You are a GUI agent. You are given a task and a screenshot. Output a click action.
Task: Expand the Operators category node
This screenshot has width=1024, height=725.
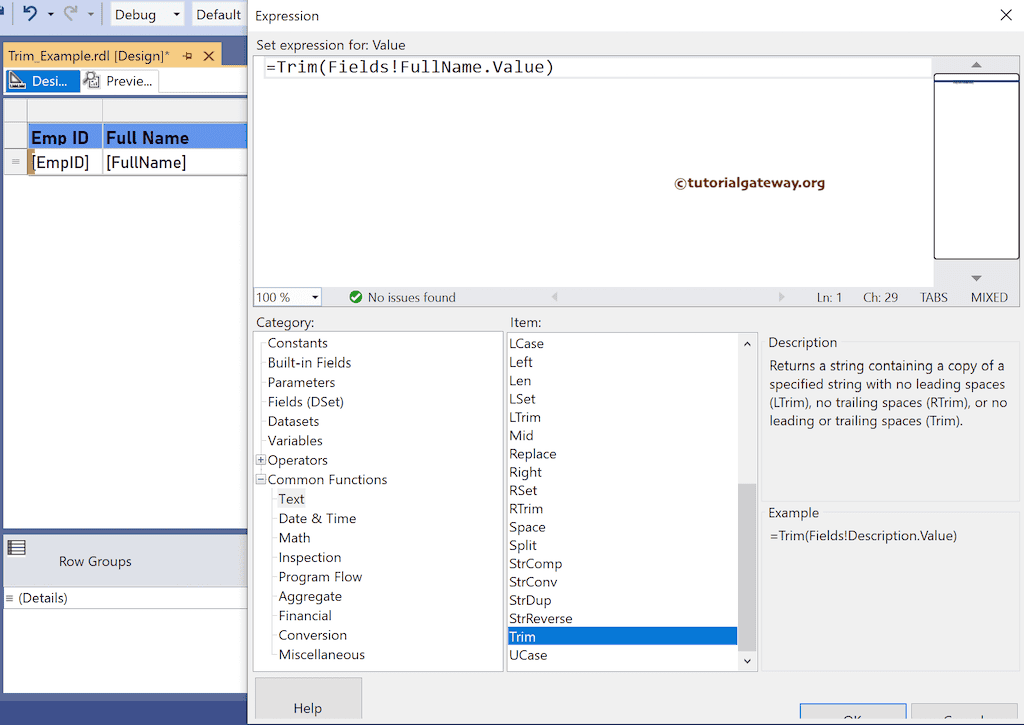click(259, 460)
